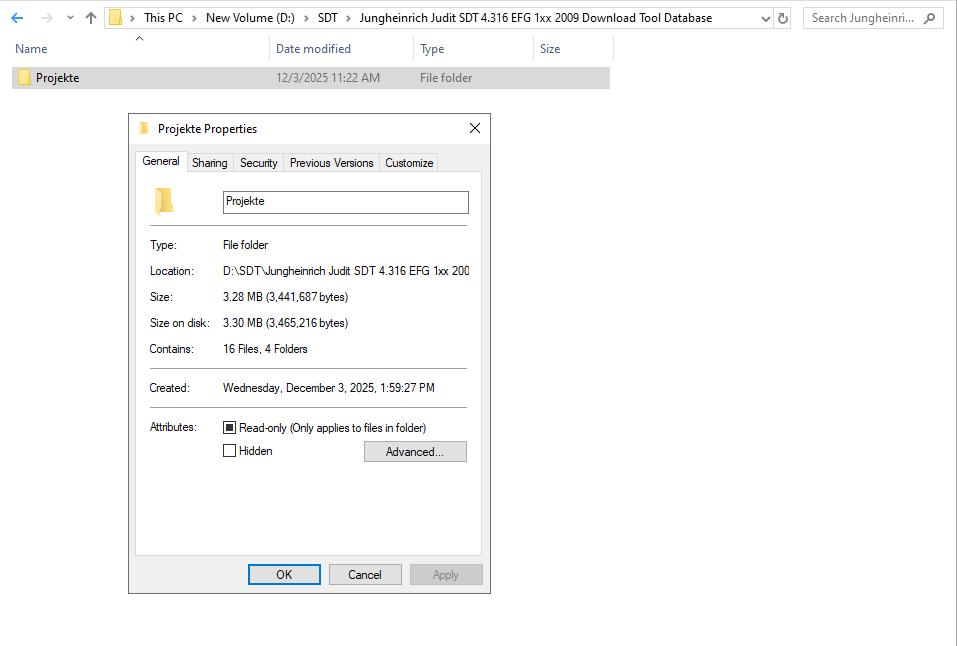Open the address bar history dropdown

coord(765,18)
